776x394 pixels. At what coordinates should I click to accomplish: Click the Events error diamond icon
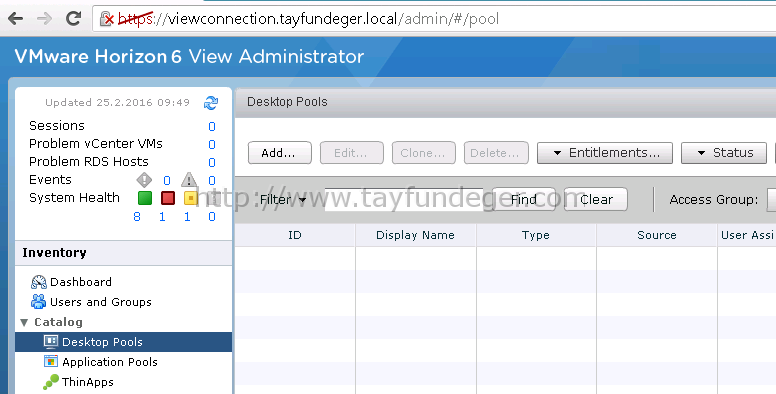click(144, 180)
